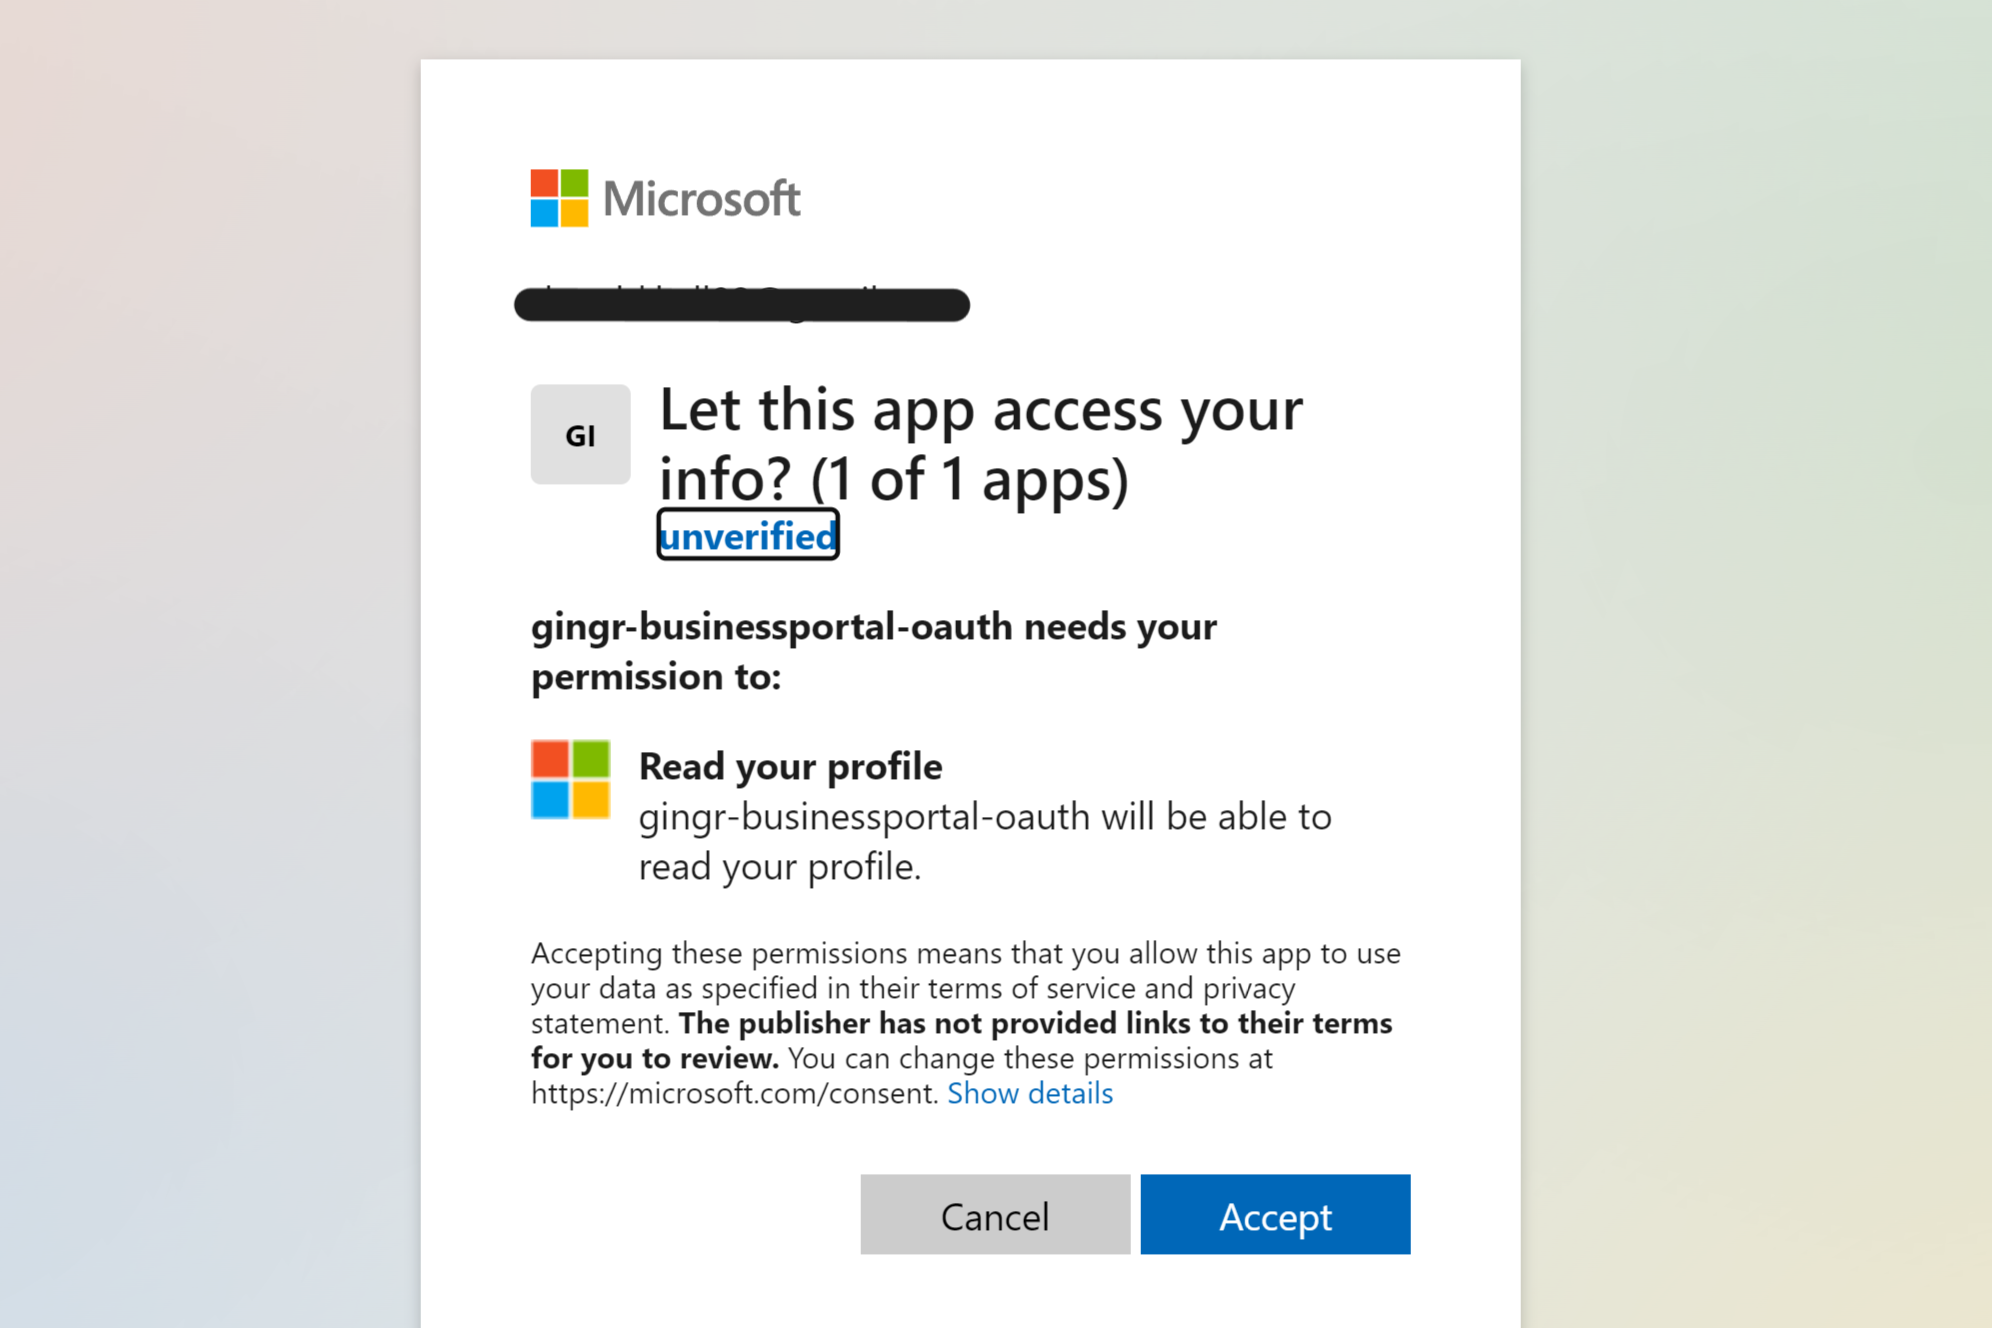Open the unverified publisher link

click(x=748, y=536)
